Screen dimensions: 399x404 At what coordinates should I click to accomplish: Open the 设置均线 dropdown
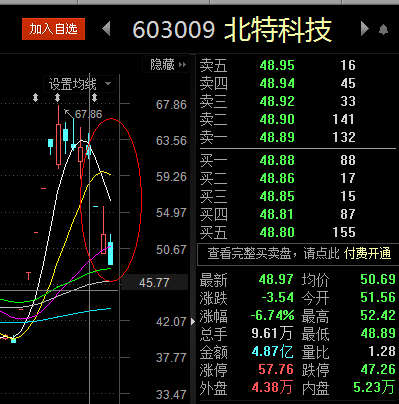pos(80,84)
